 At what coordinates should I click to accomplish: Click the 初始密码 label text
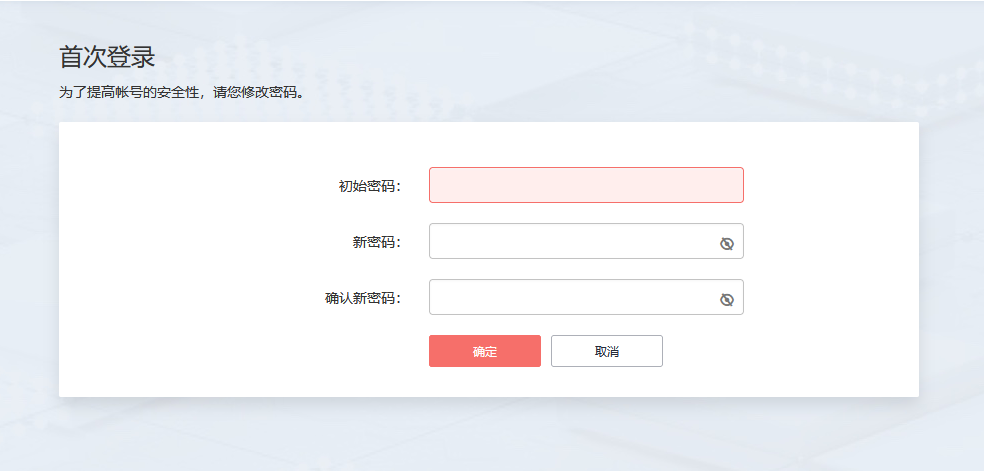tap(369, 186)
